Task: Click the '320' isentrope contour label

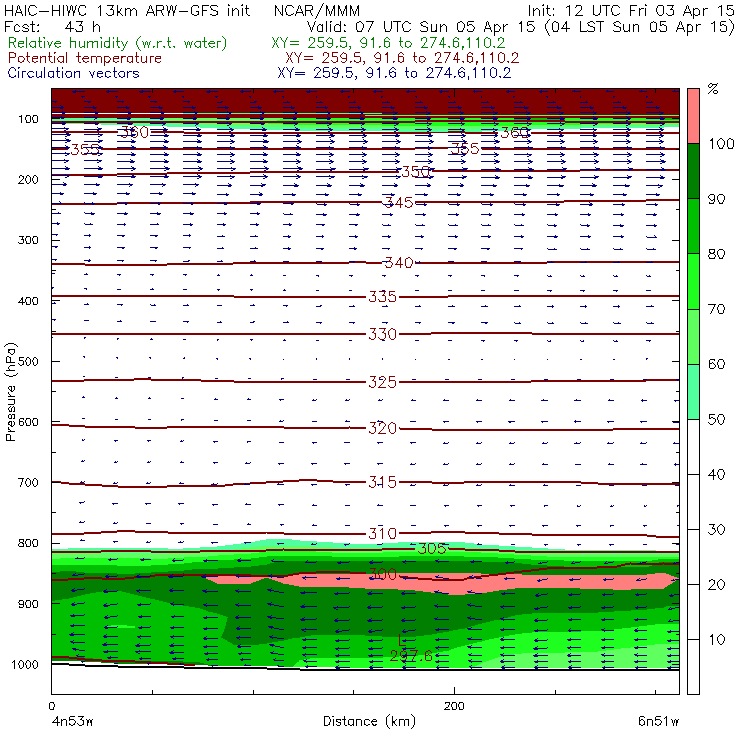Action: [x=382, y=428]
